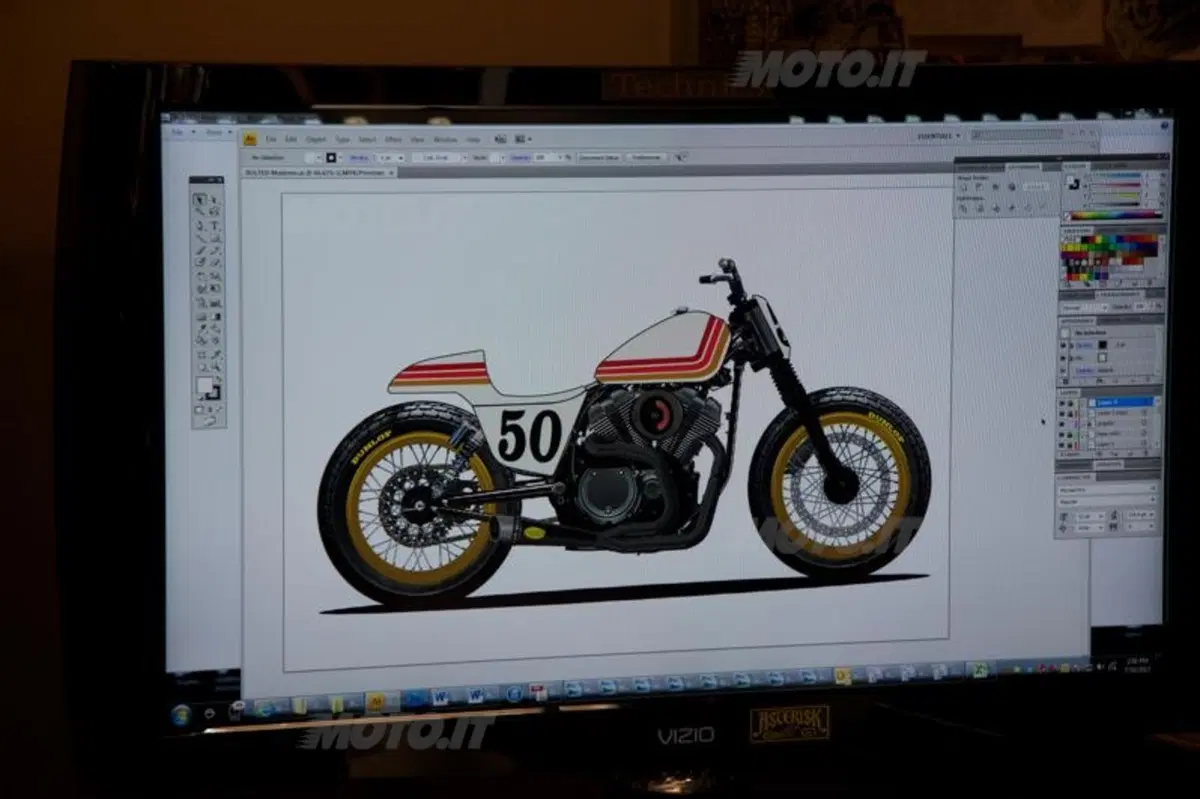Click the stroke color box in Tools panel
The width and height of the screenshot is (1200, 799).
pos(213,393)
